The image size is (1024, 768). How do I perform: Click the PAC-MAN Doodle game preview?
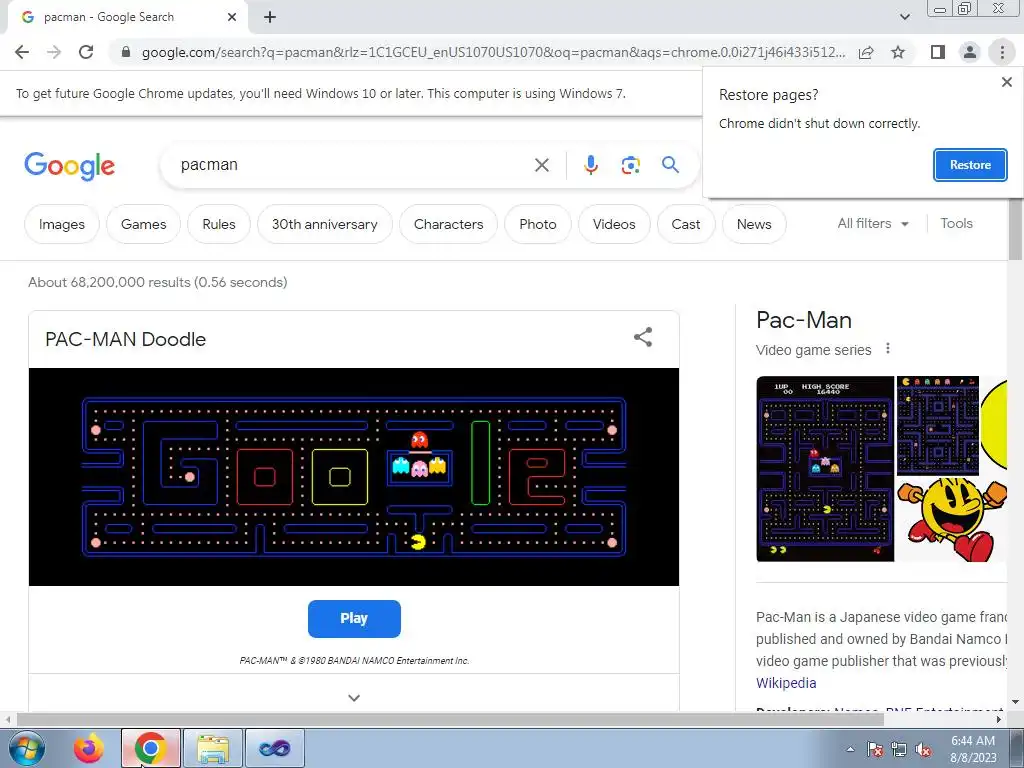(x=354, y=477)
